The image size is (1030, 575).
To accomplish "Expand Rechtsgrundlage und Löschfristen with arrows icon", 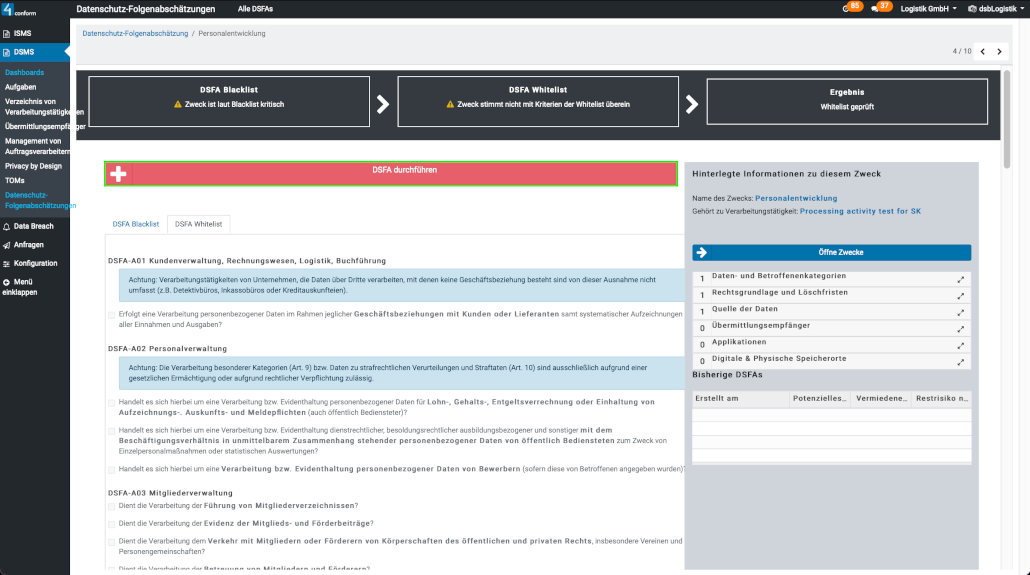I will 961,295.
